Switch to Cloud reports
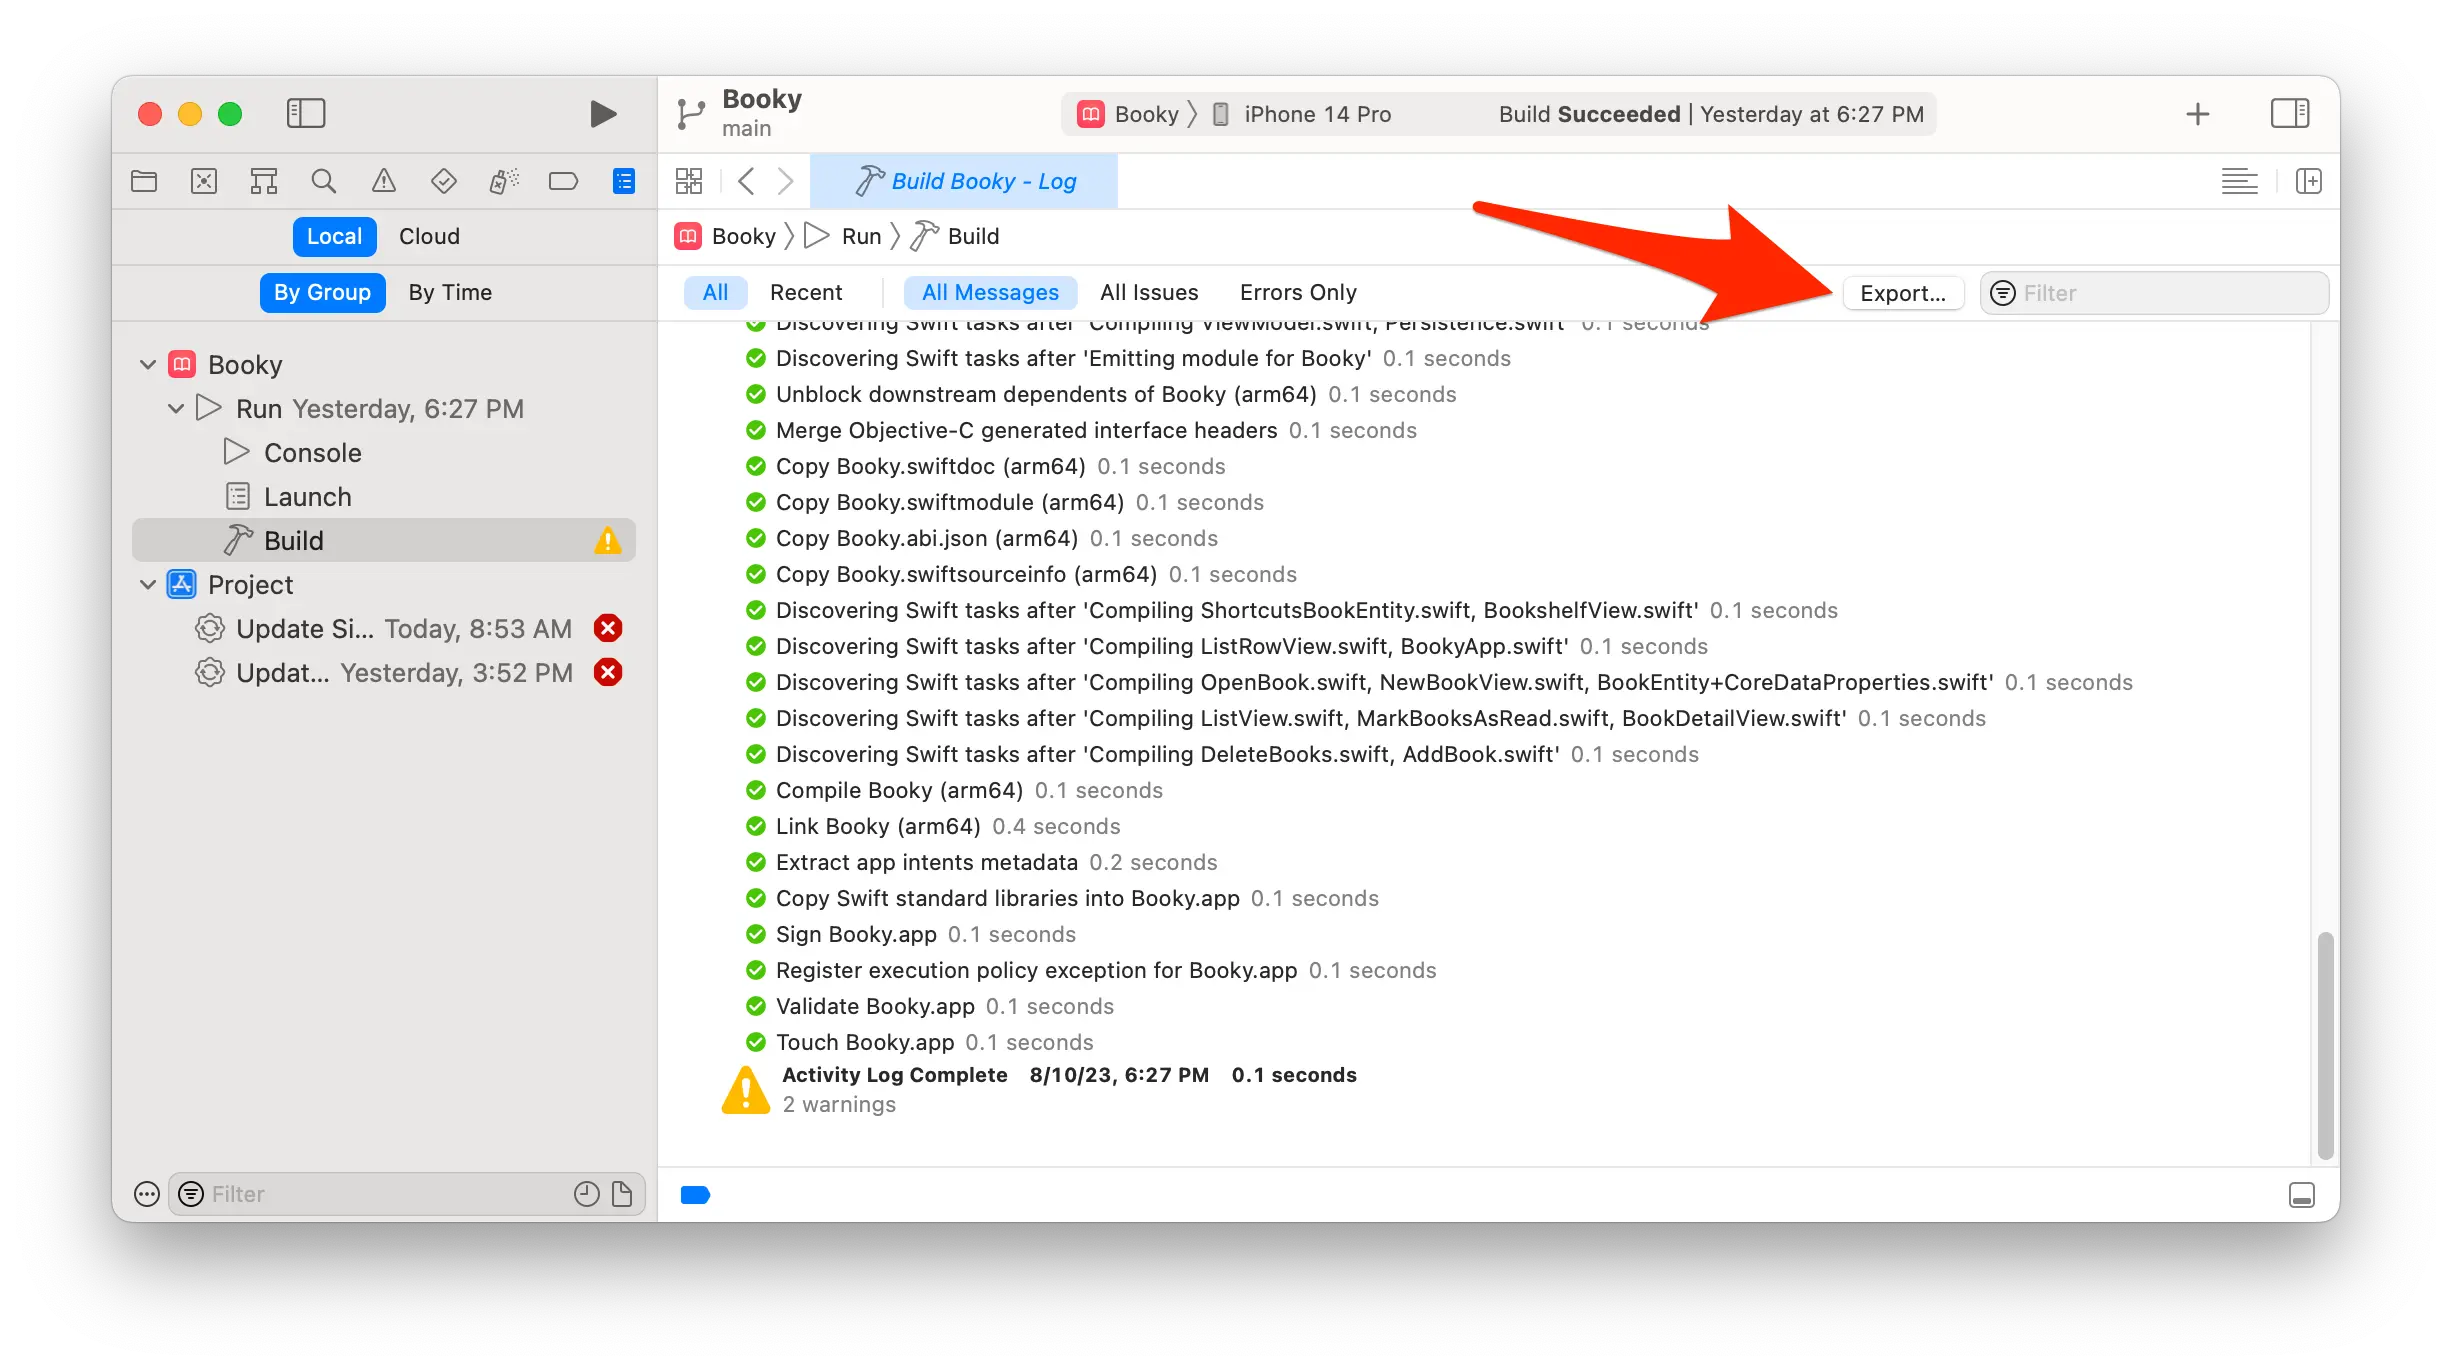 point(429,236)
